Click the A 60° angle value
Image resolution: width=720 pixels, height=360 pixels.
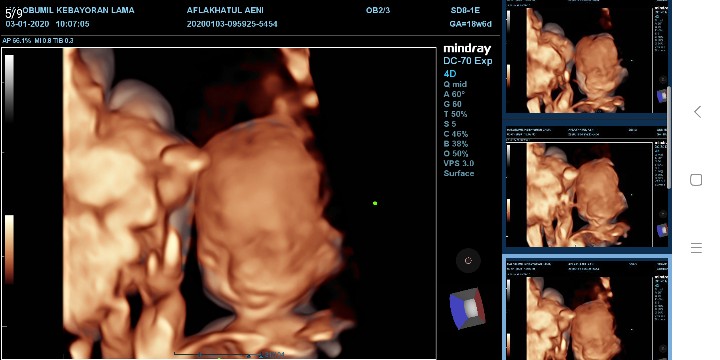pos(454,94)
